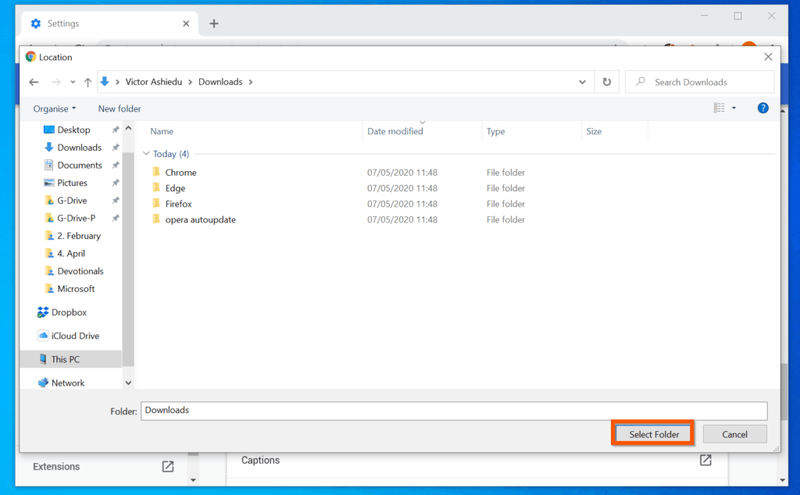This screenshot has width=800, height=495.
Task: Open the Devotionals folder in sidebar
Action: pos(80,271)
